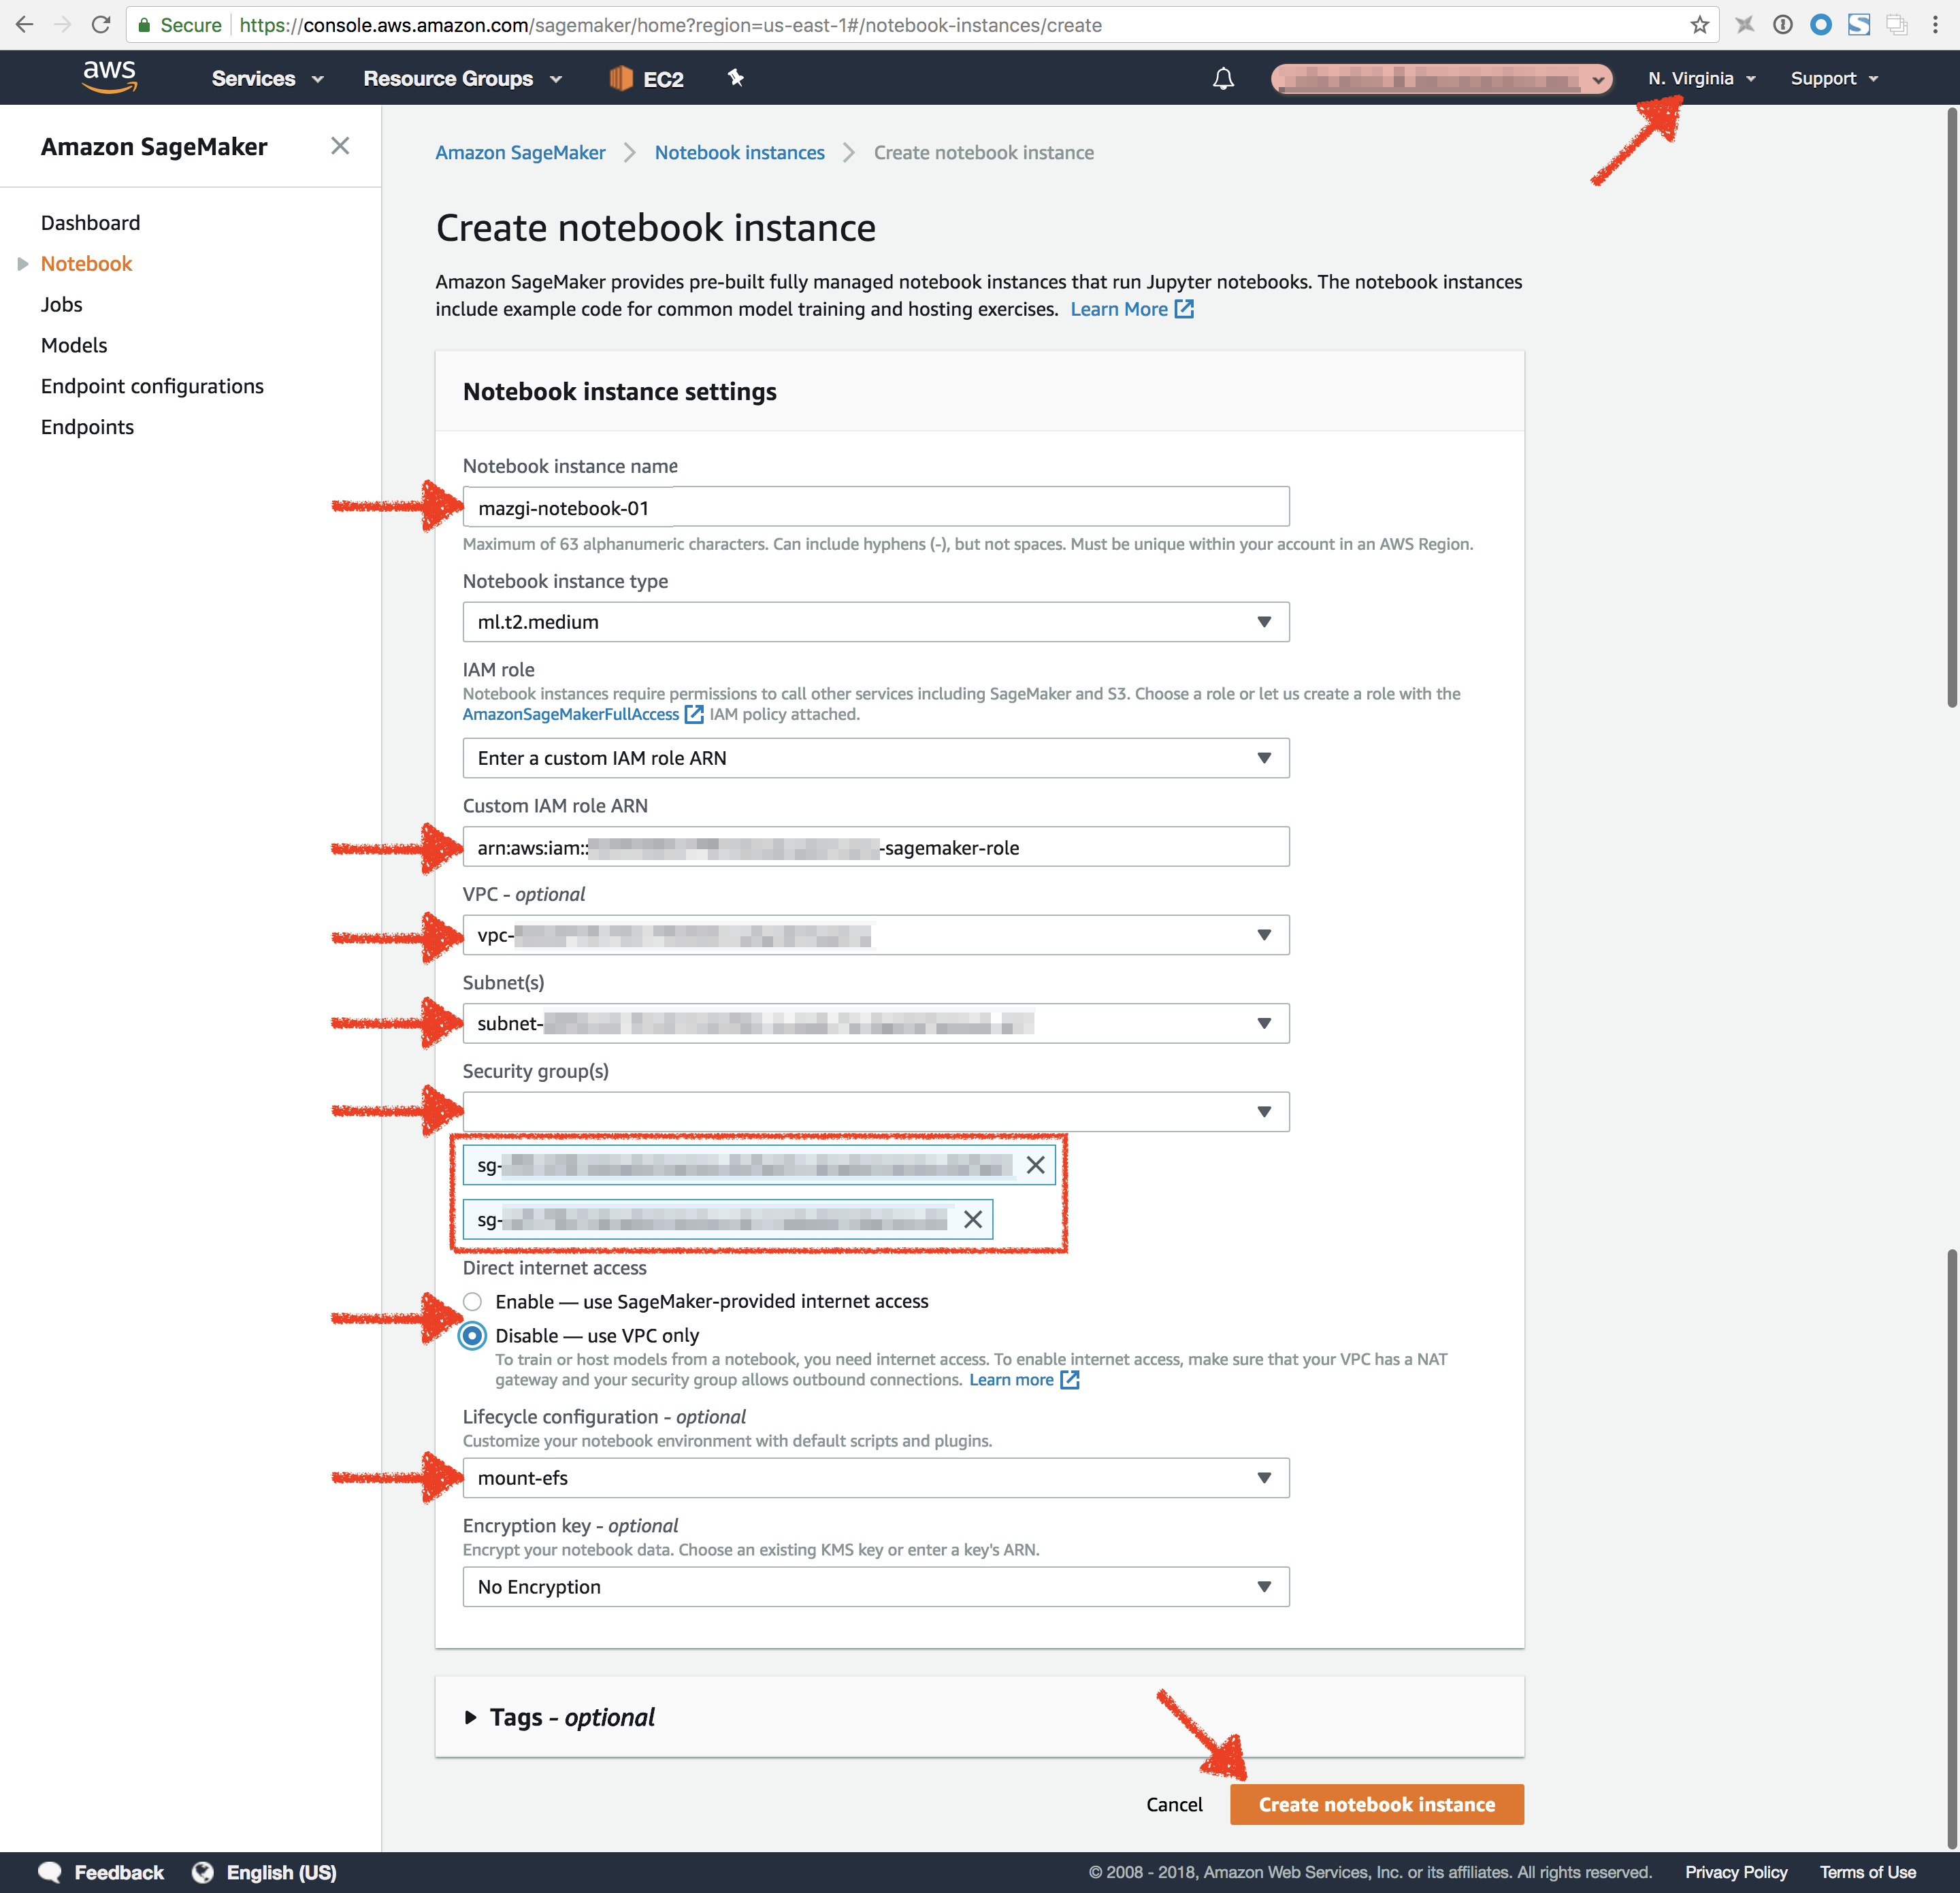Open the Learn More external link icon
1960x1893 pixels.
point(1184,309)
